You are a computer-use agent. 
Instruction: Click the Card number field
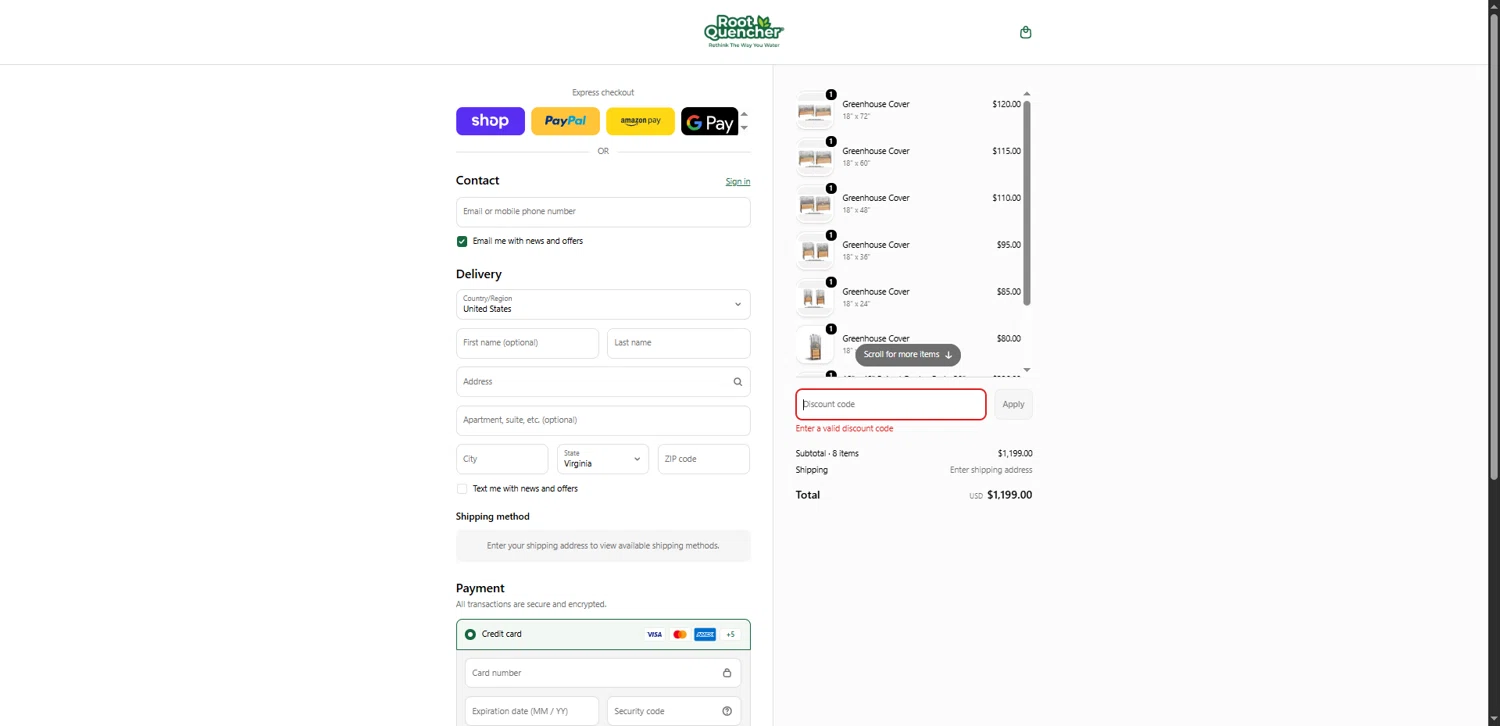click(603, 673)
